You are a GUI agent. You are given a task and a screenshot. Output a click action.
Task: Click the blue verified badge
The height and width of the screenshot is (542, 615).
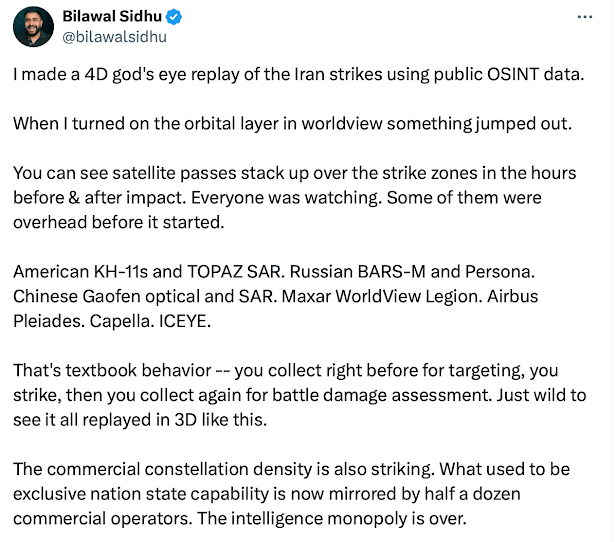pyautogui.click(x=173, y=18)
